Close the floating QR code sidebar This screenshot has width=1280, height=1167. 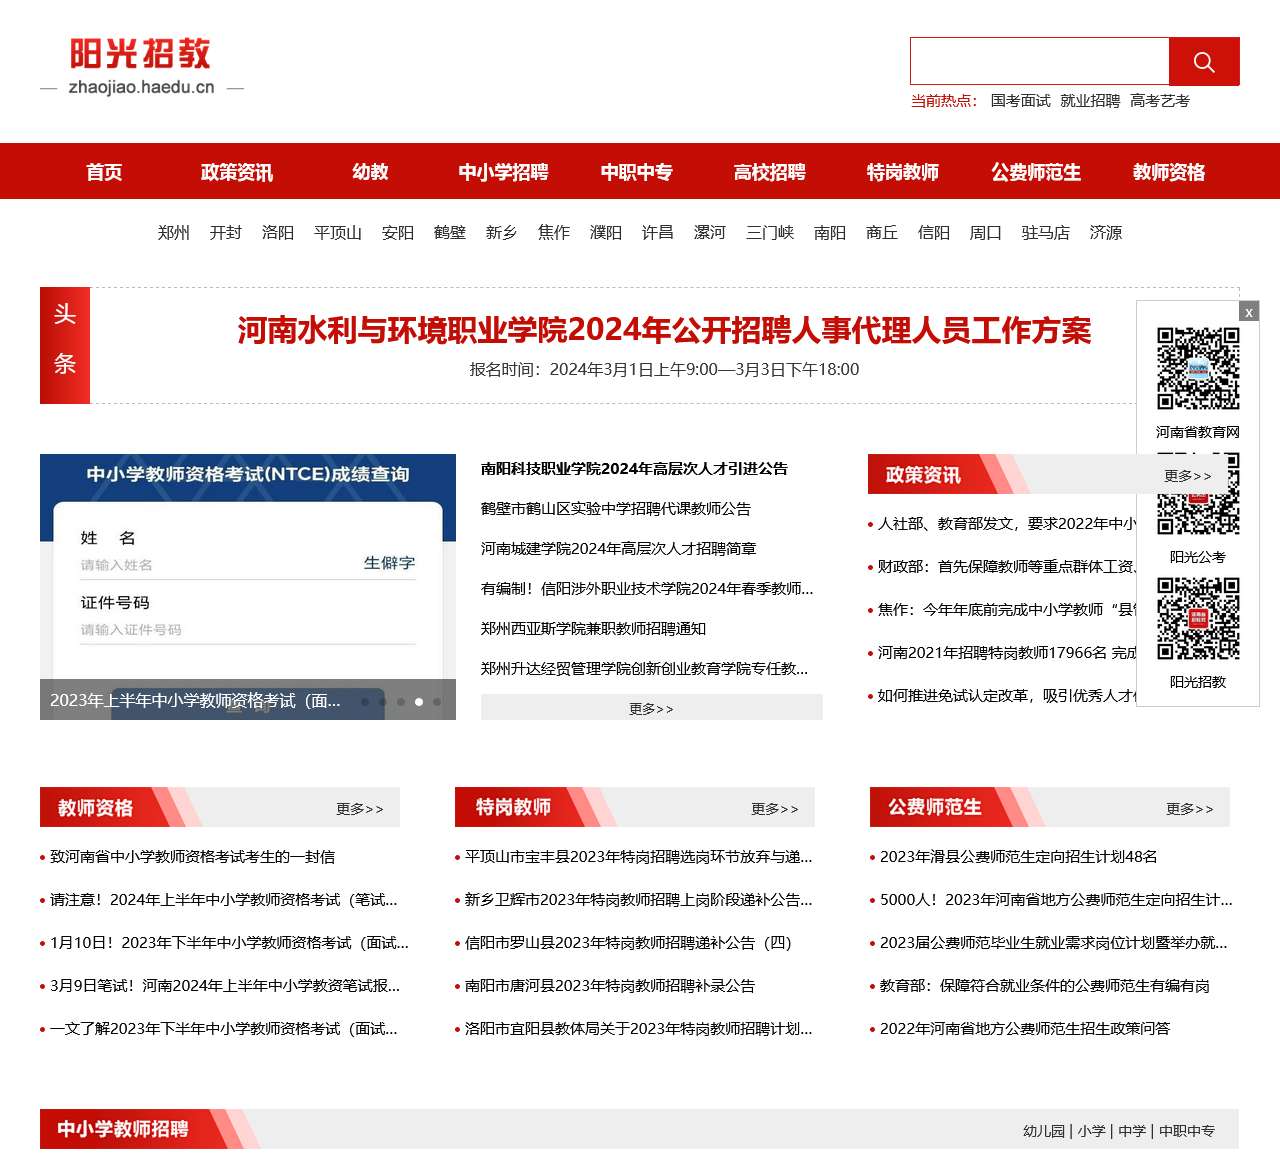pyautogui.click(x=1249, y=313)
